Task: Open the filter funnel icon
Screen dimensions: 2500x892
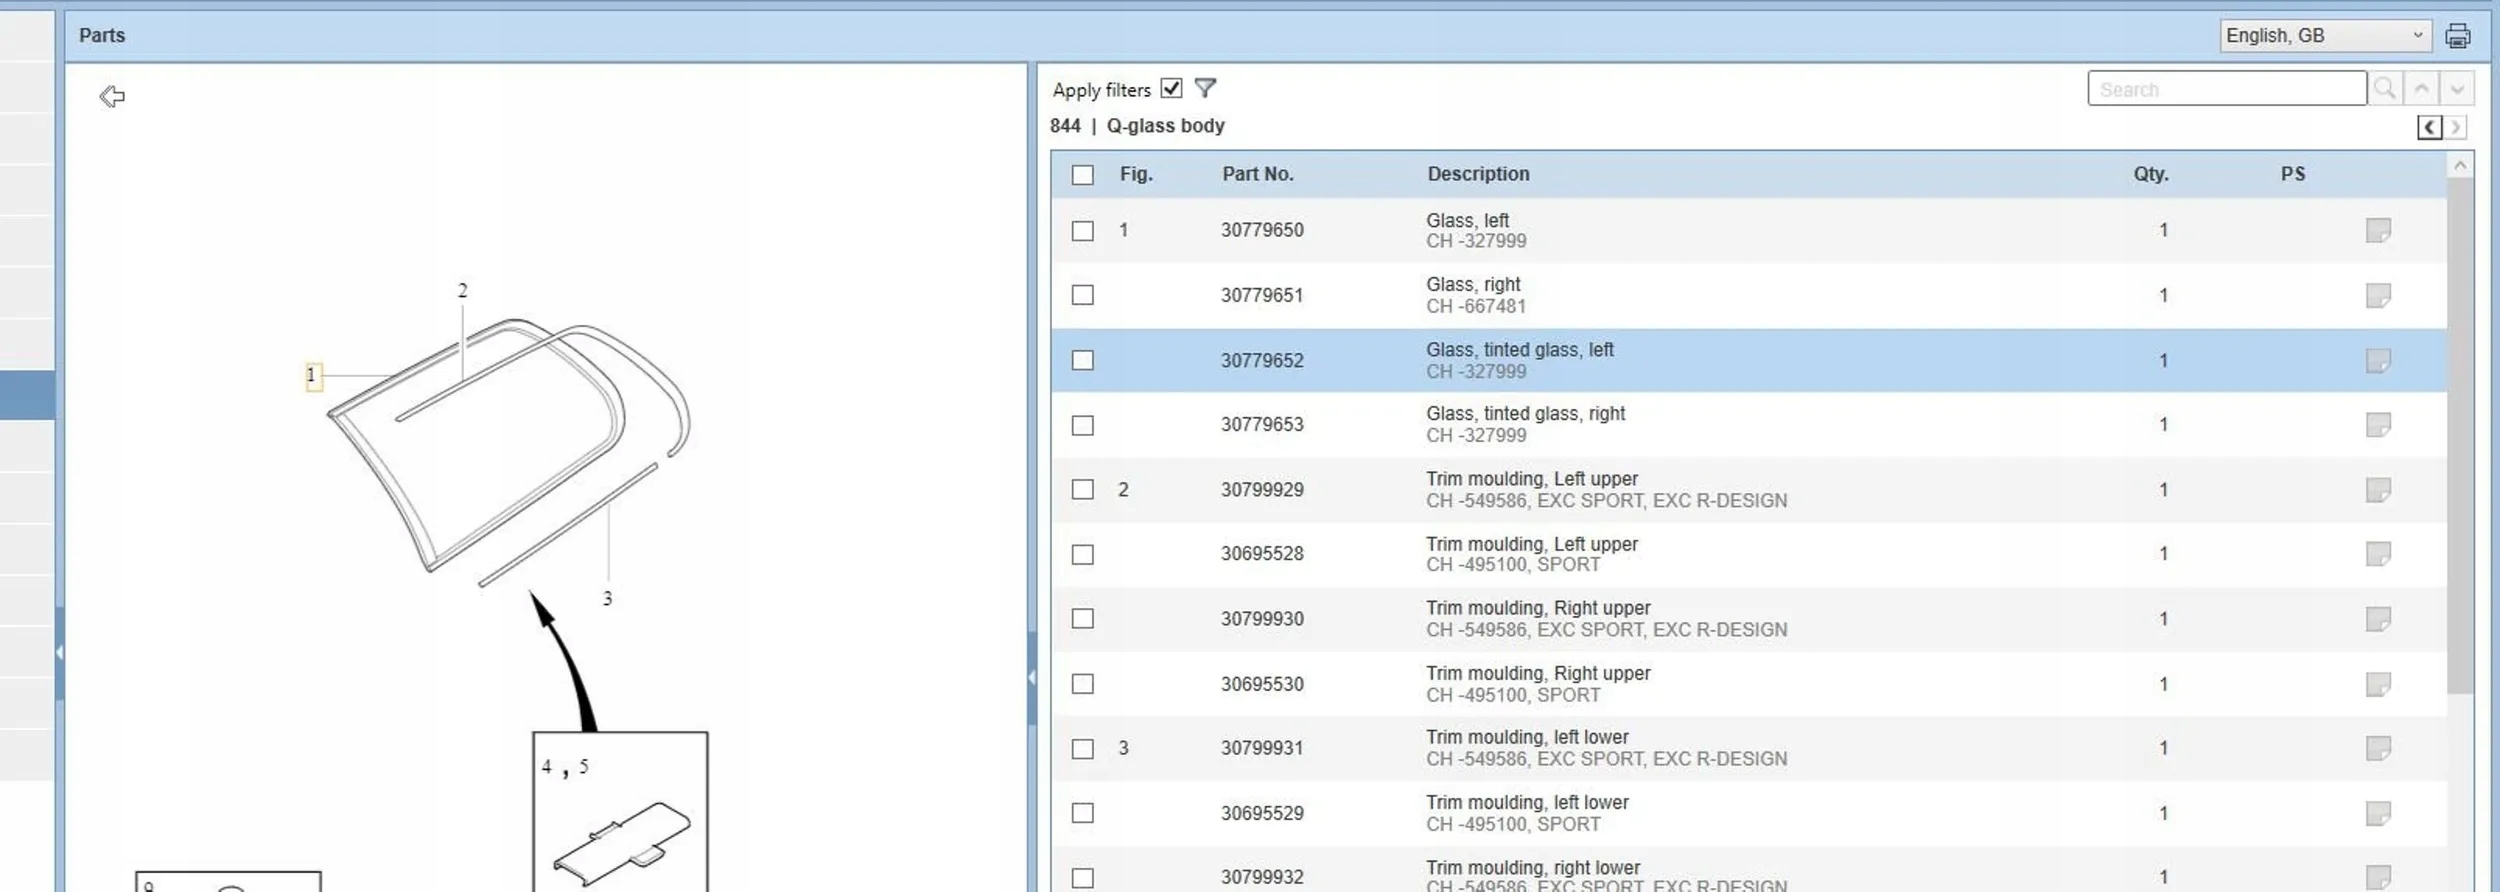Action: click(x=1205, y=89)
